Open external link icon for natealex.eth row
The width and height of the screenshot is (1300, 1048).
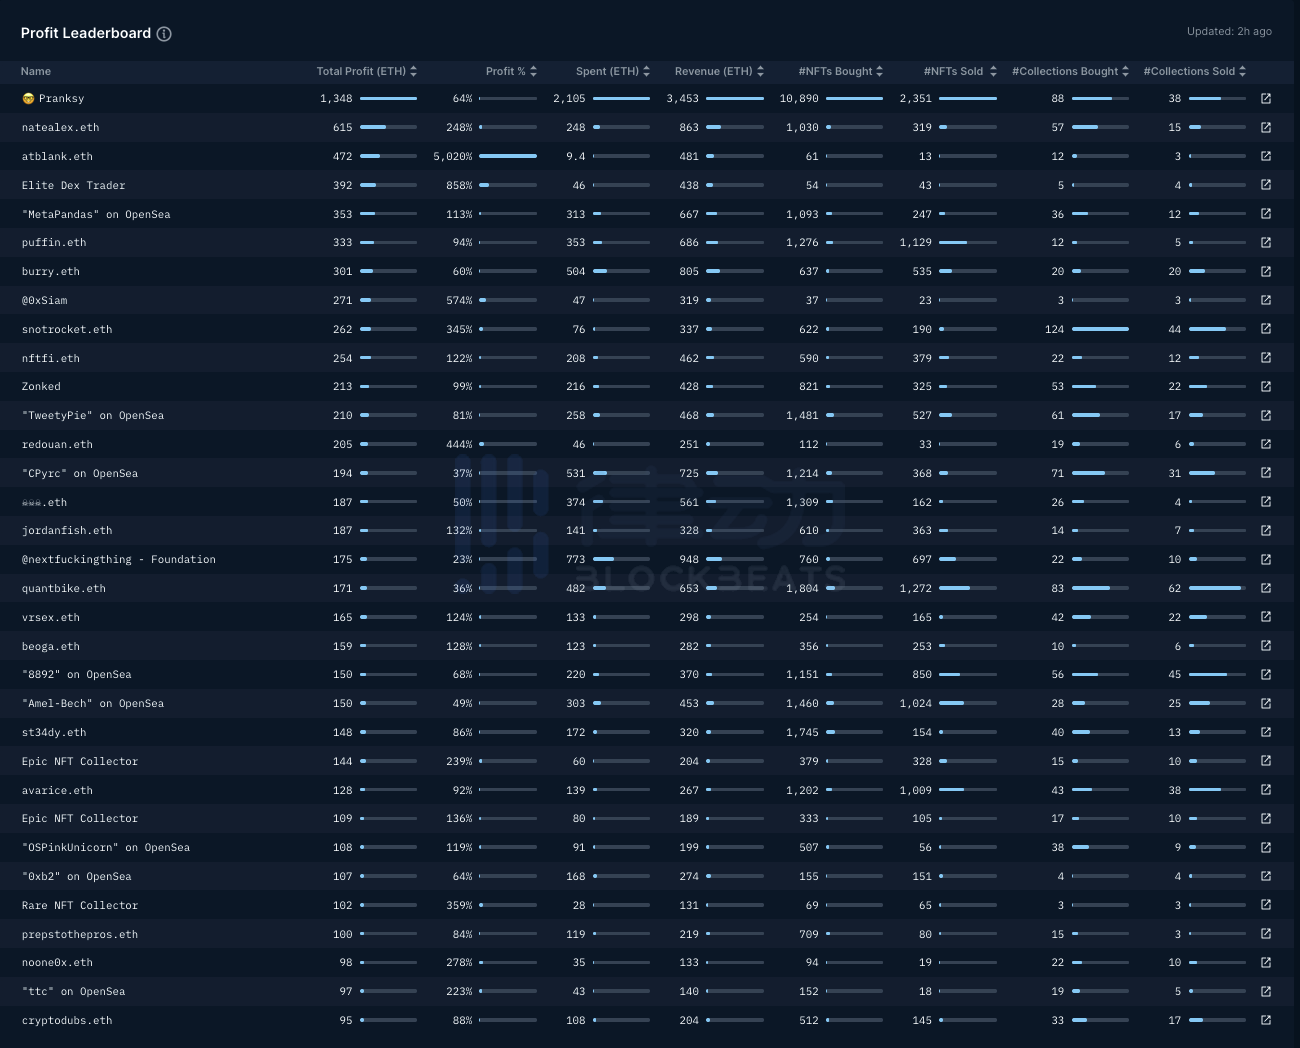pyautogui.click(x=1266, y=128)
